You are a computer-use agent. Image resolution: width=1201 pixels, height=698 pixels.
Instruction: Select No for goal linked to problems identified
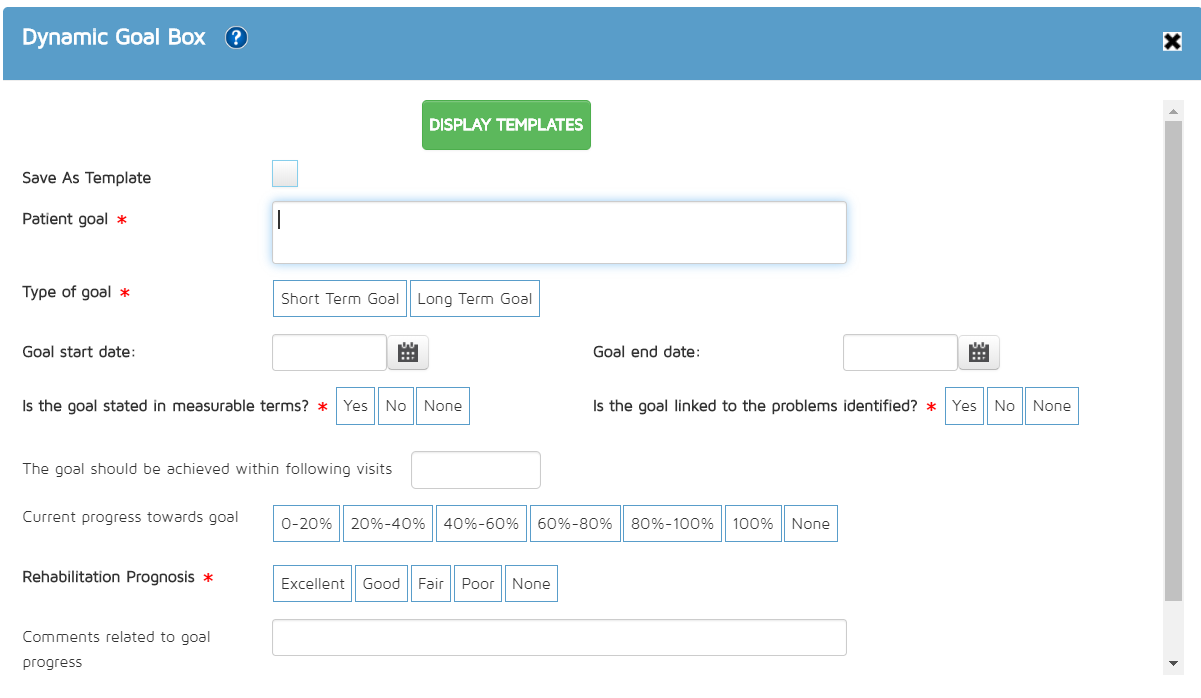1004,406
